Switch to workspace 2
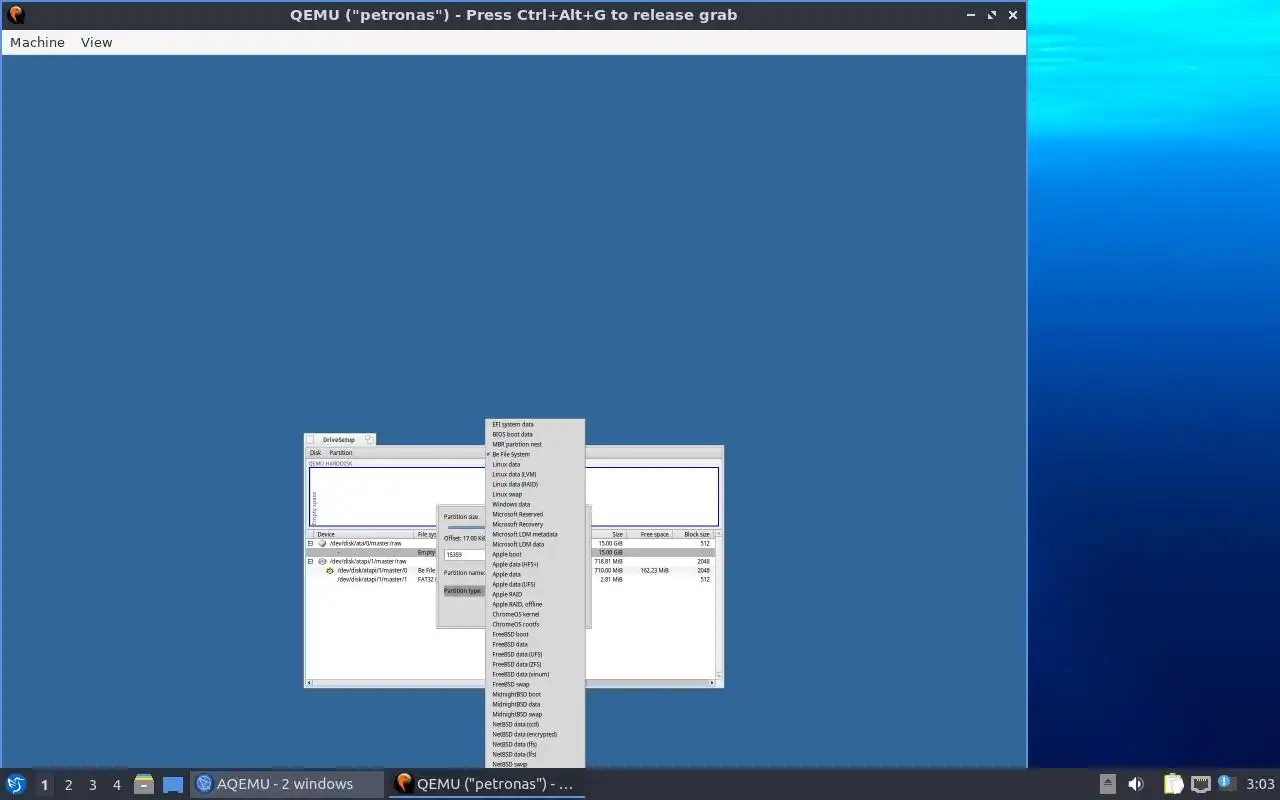Viewport: 1280px width, 800px height. (68, 785)
